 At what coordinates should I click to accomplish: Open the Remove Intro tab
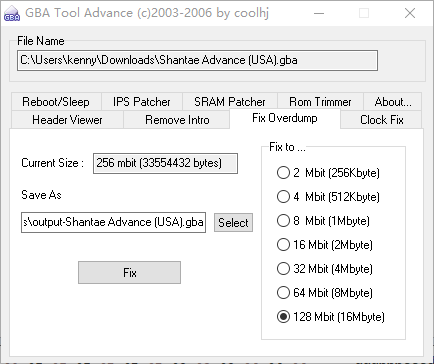(x=177, y=120)
